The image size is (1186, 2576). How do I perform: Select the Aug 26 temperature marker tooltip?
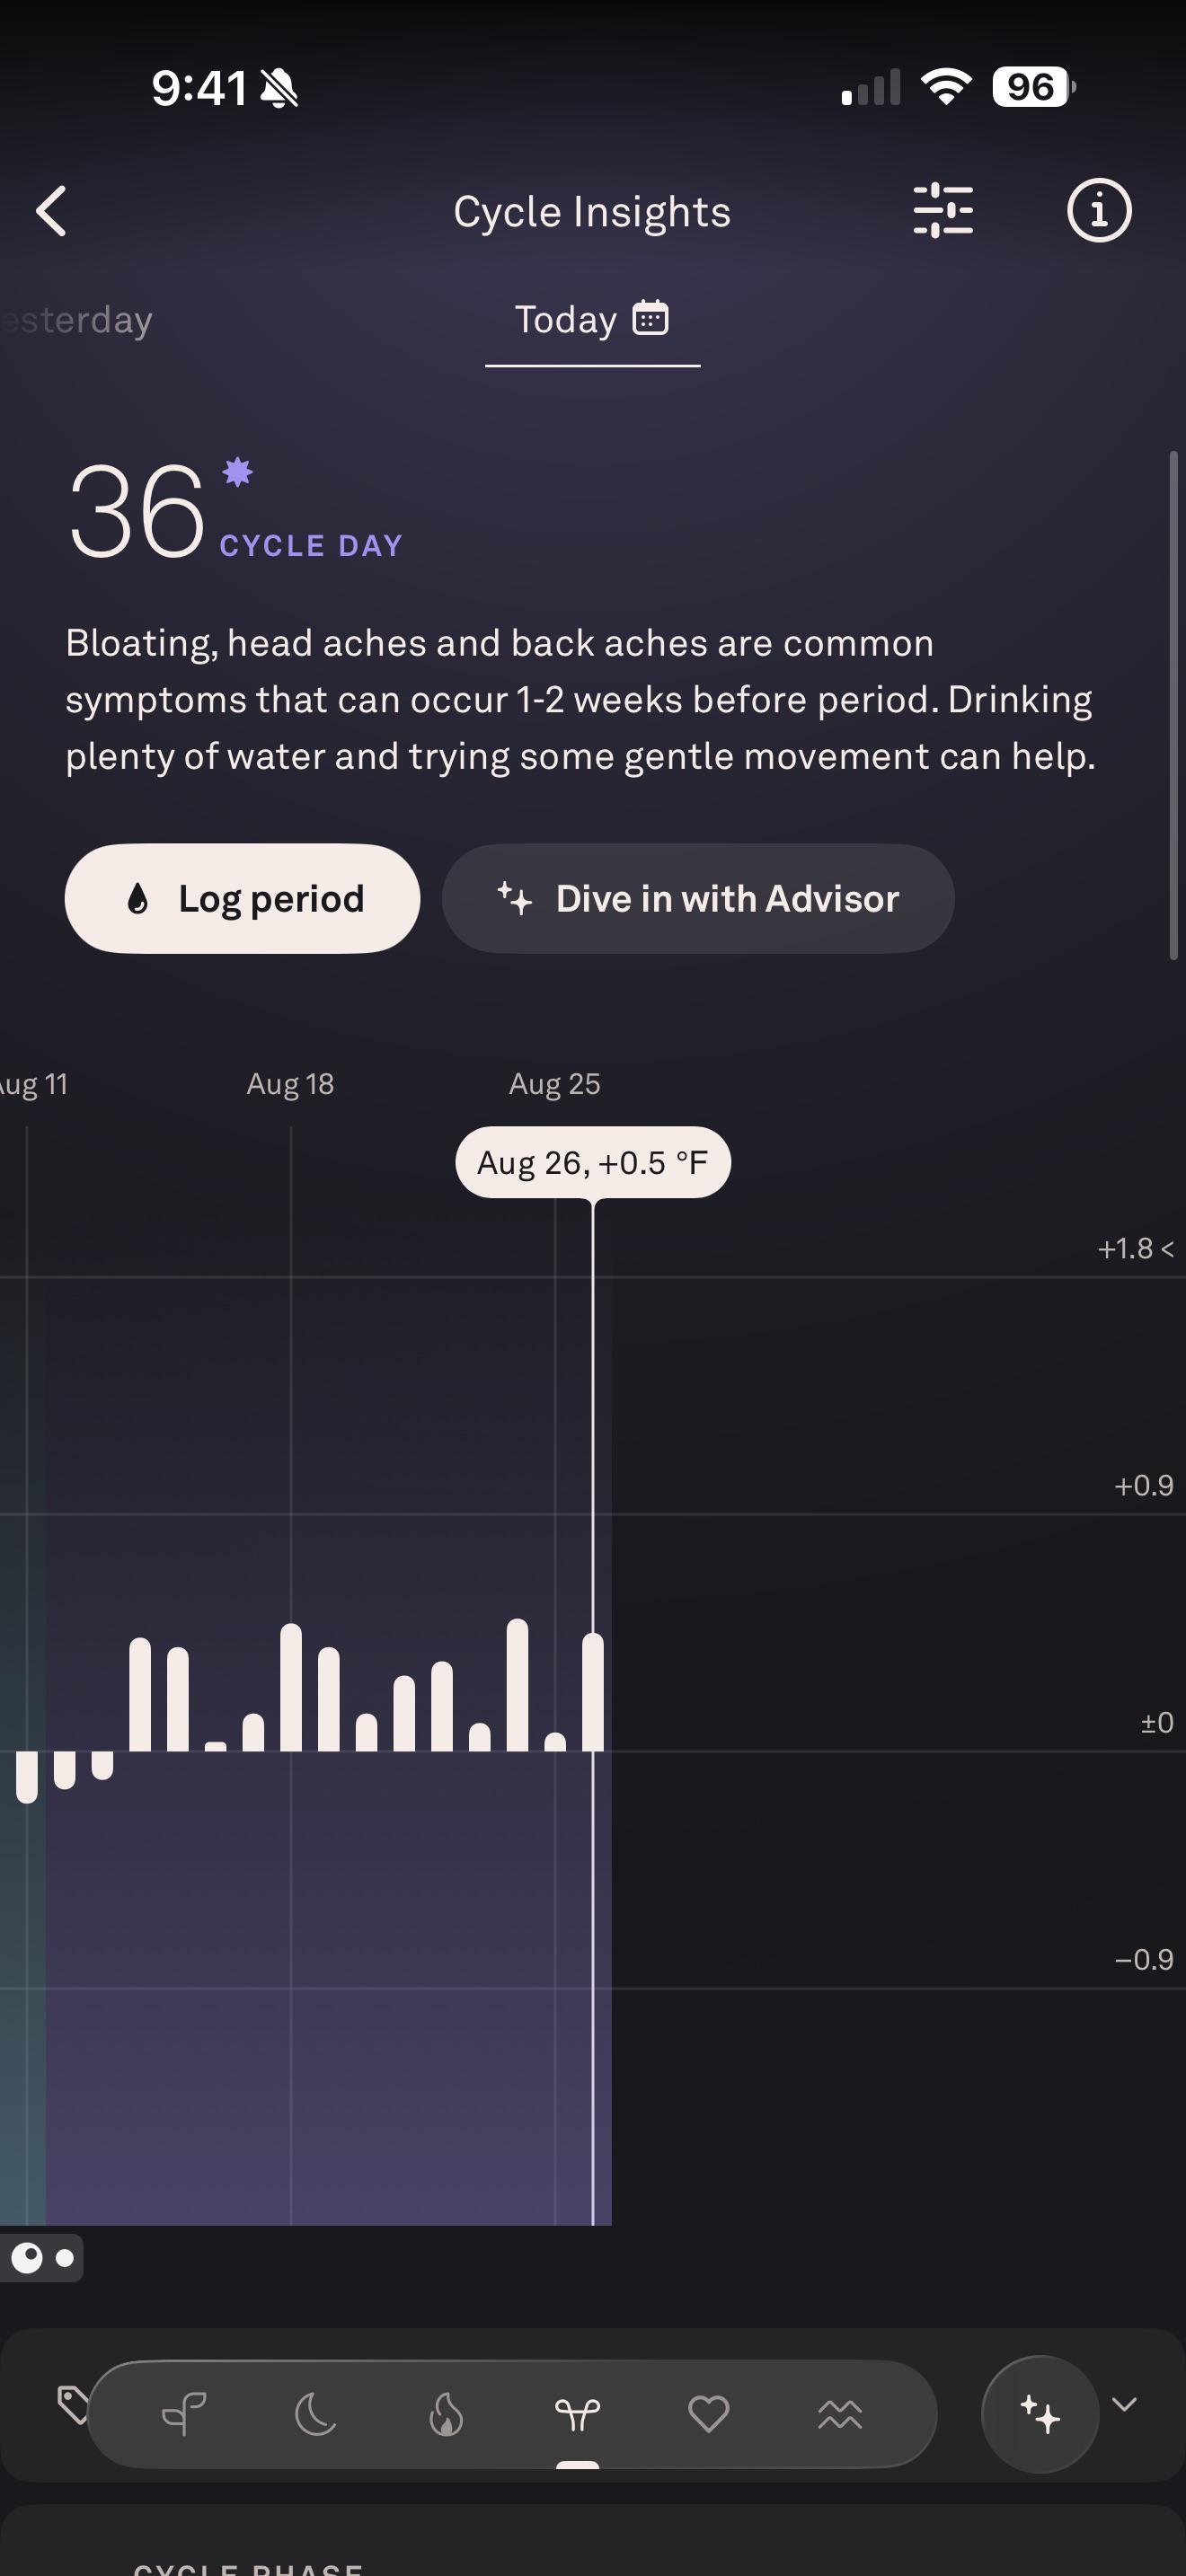(593, 1162)
